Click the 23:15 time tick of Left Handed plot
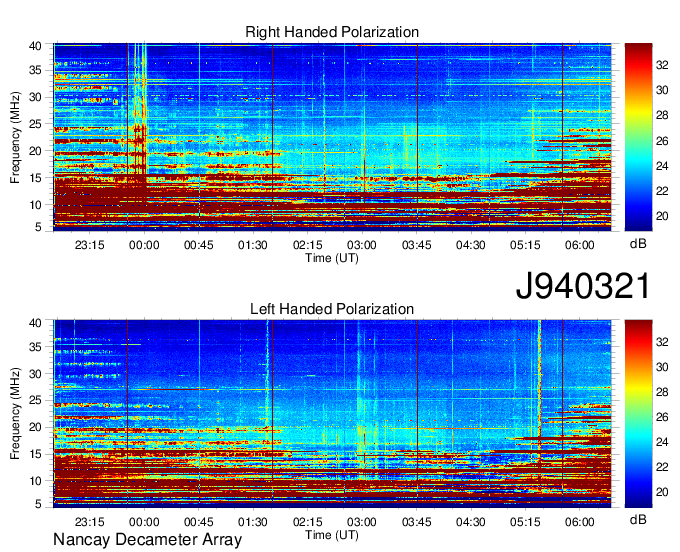Screen dimensions: 680x552 pos(89,522)
